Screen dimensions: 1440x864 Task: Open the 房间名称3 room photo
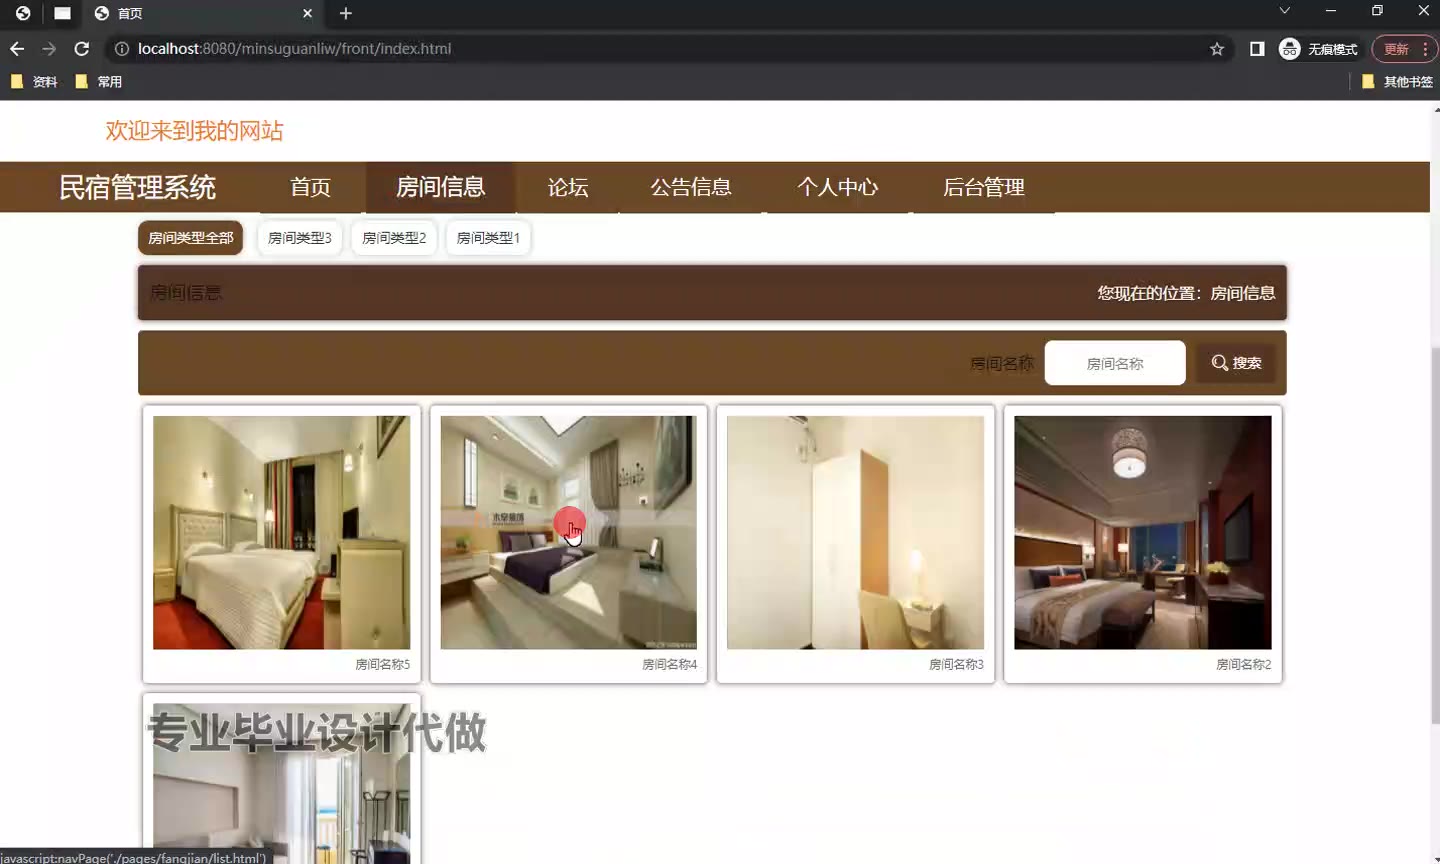[855, 533]
